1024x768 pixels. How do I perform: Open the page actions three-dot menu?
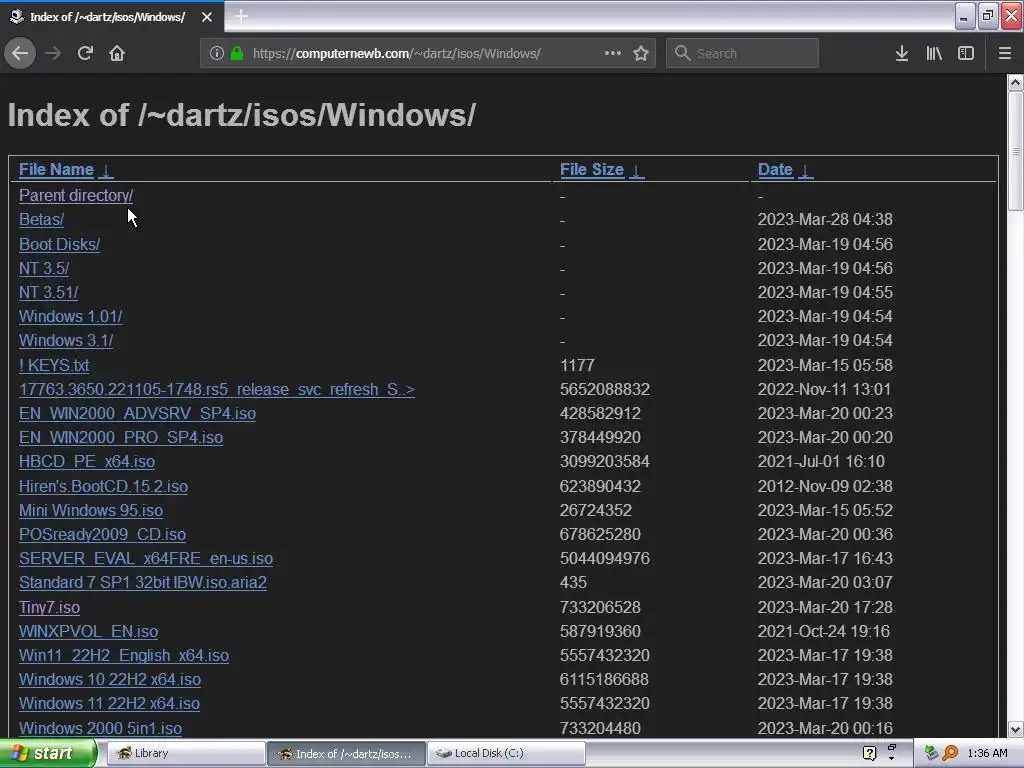pyautogui.click(x=613, y=53)
